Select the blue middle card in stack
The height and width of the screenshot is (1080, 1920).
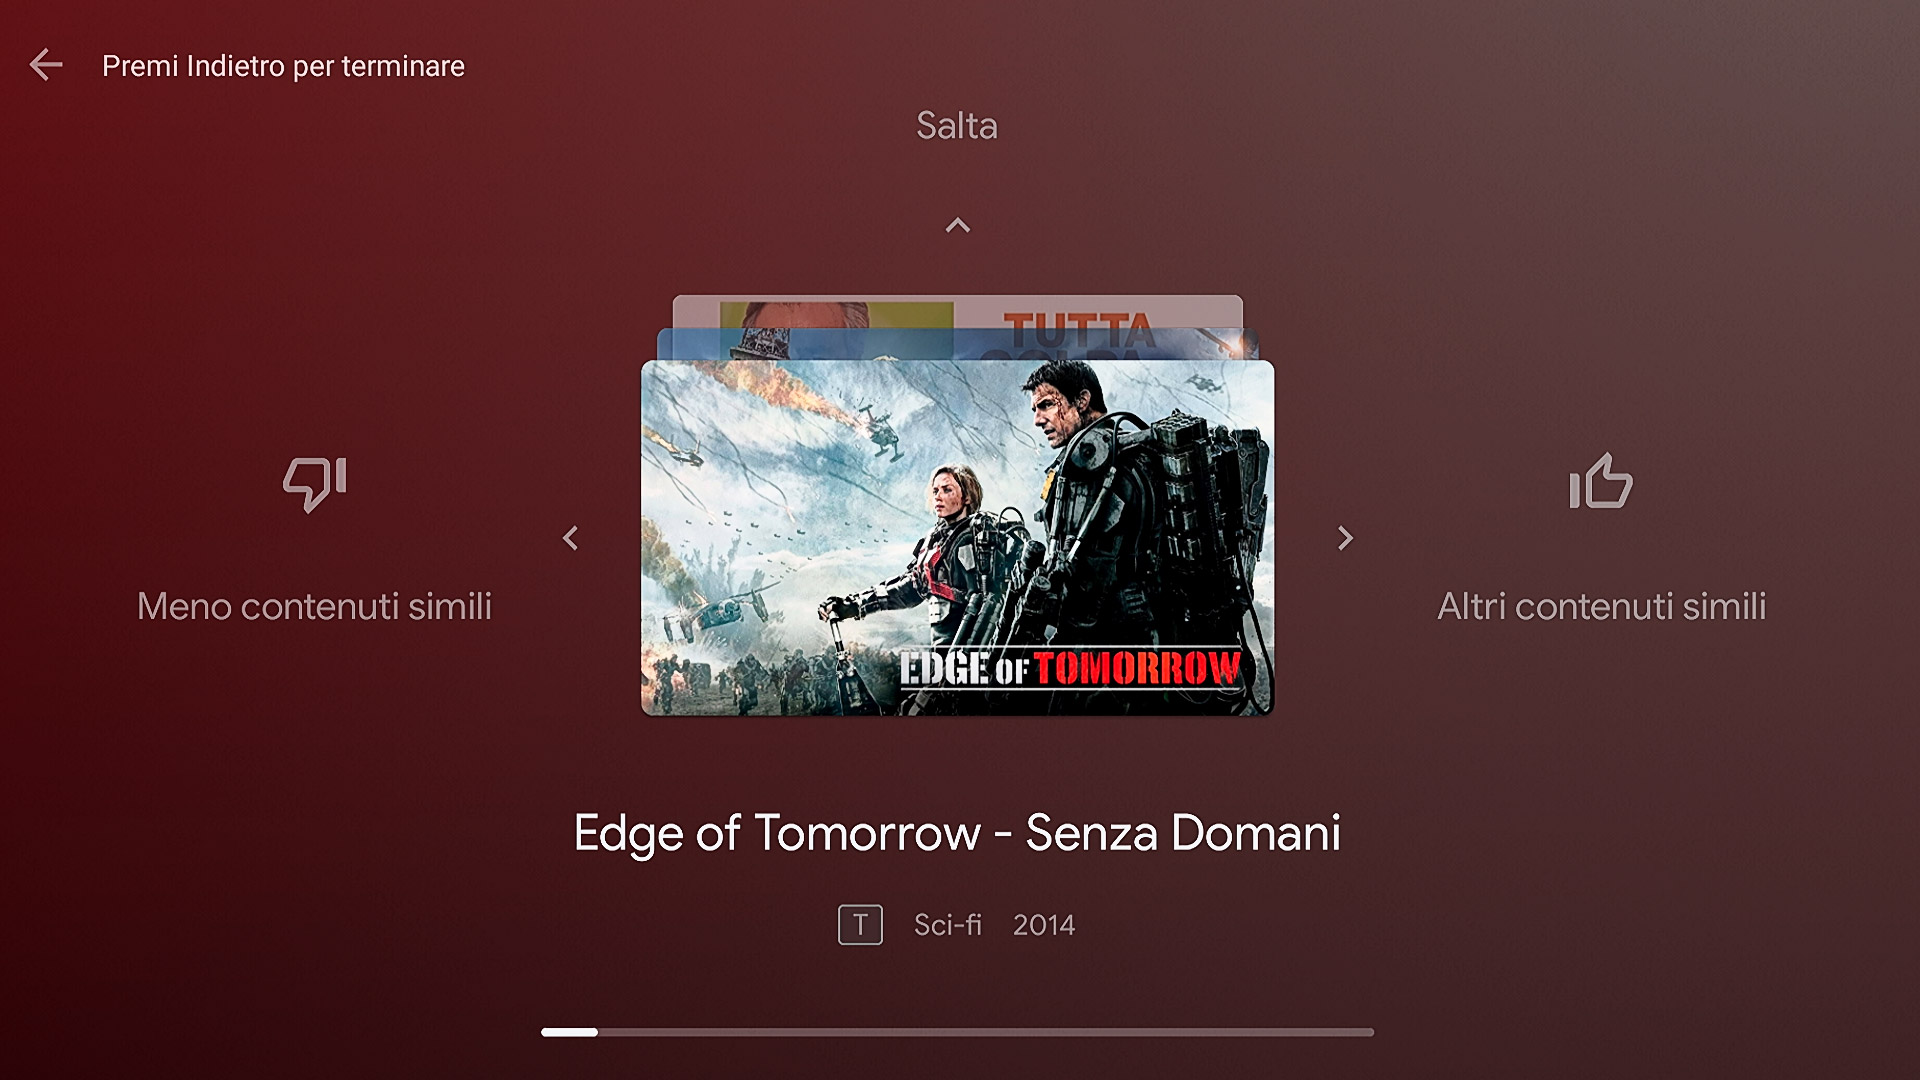(957, 344)
